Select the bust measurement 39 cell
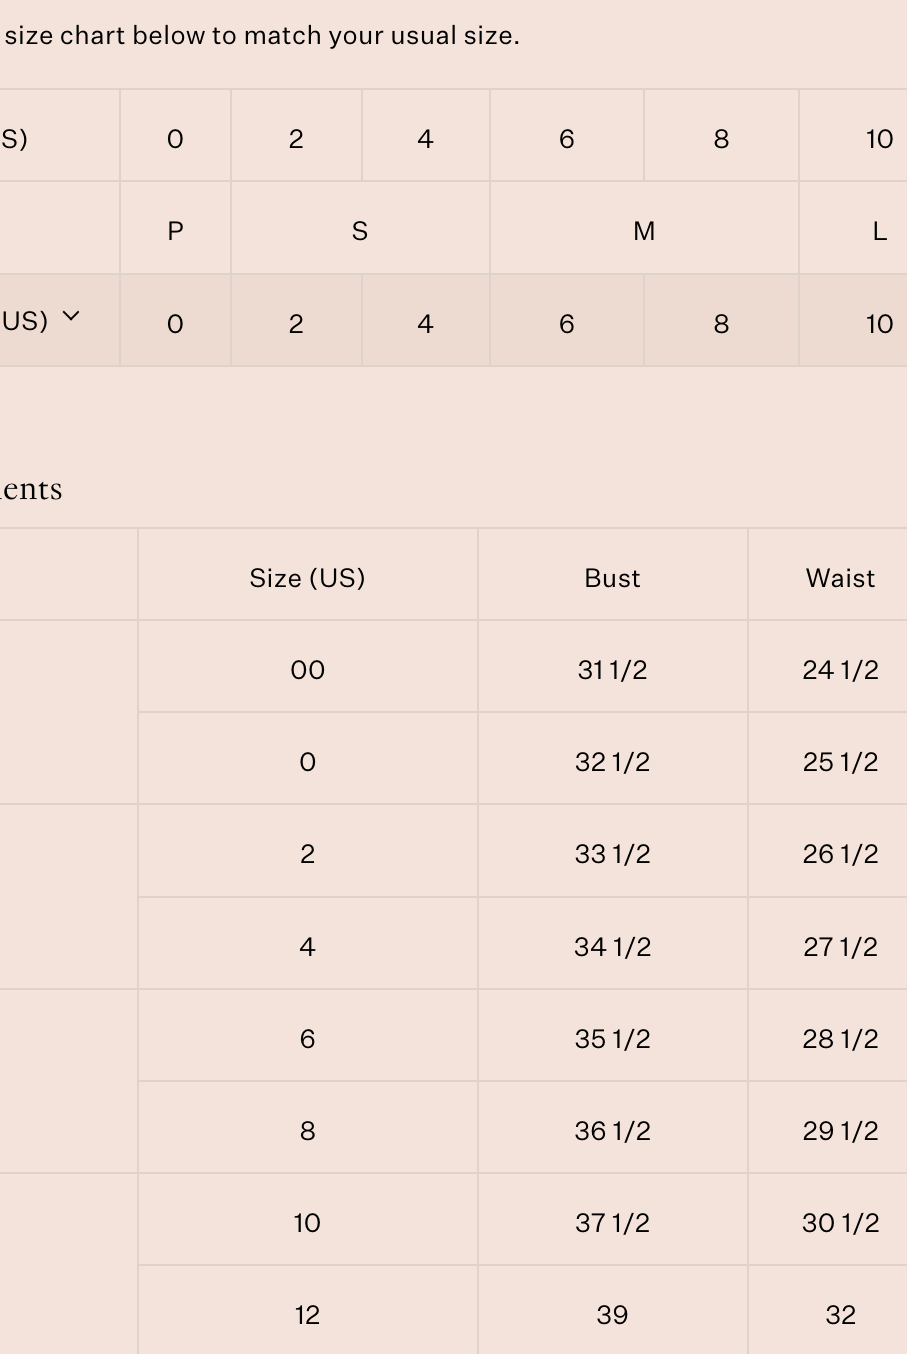The width and height of the screenshot is (907, 1354). (x=612, y=1315)
